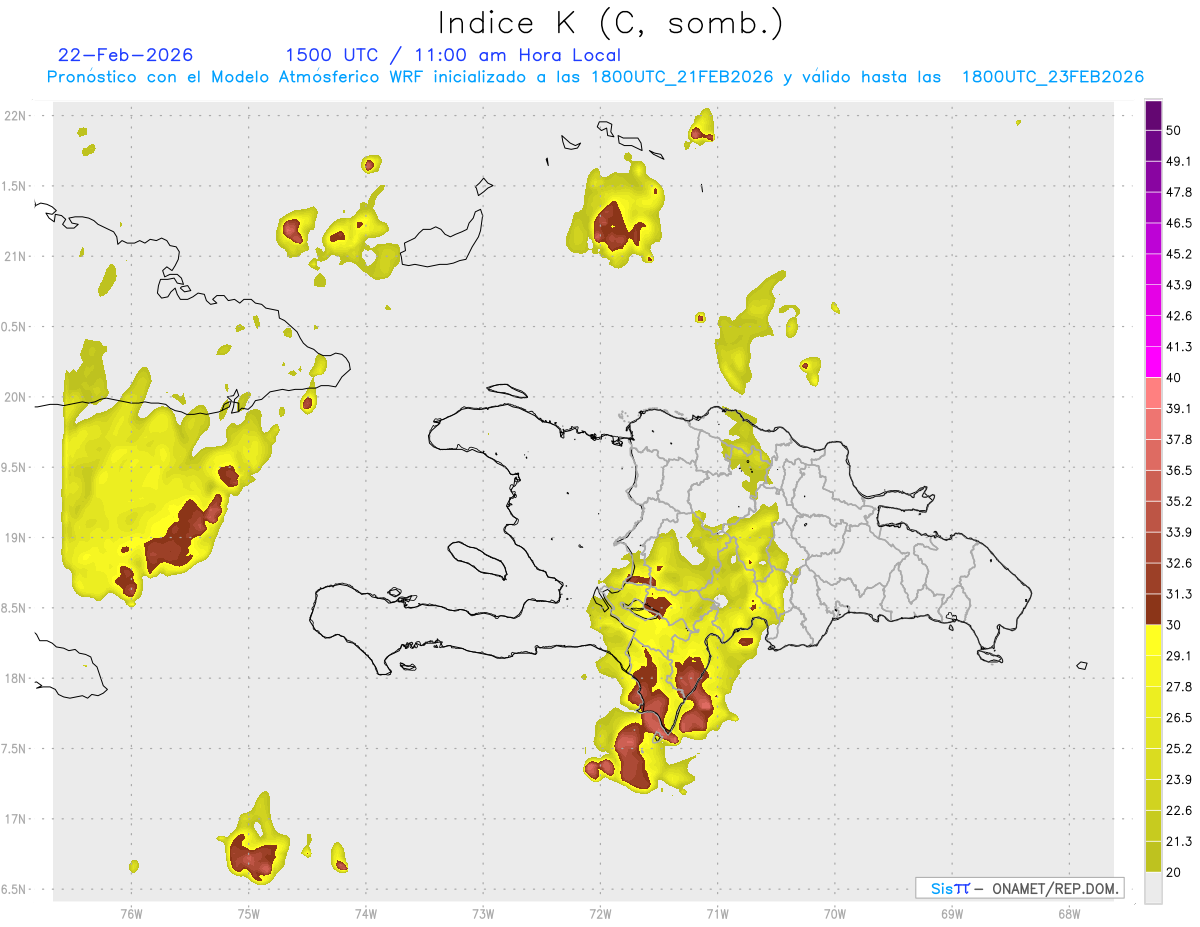
Task: Click the color scale value 37.8
Action: tap(1179, 440)
